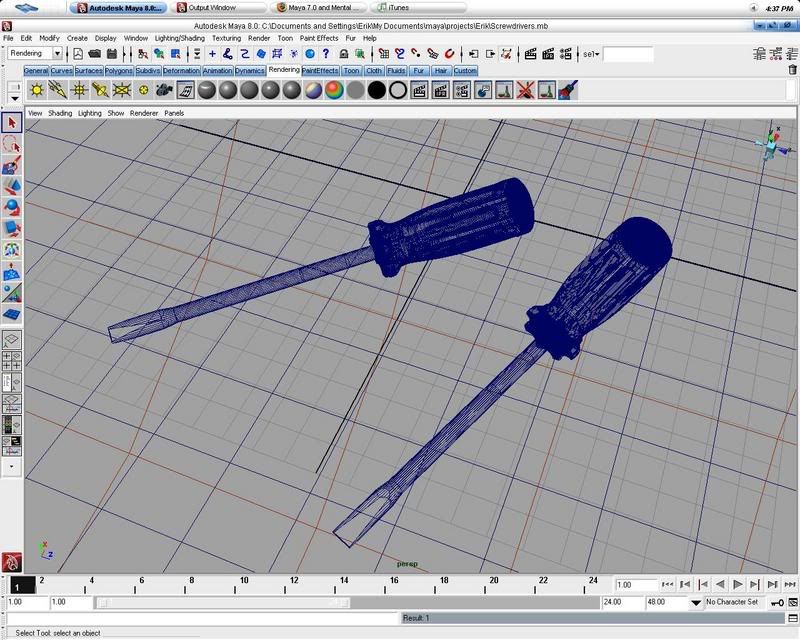Open the panel Renderer menu

(x=144, y=113)
